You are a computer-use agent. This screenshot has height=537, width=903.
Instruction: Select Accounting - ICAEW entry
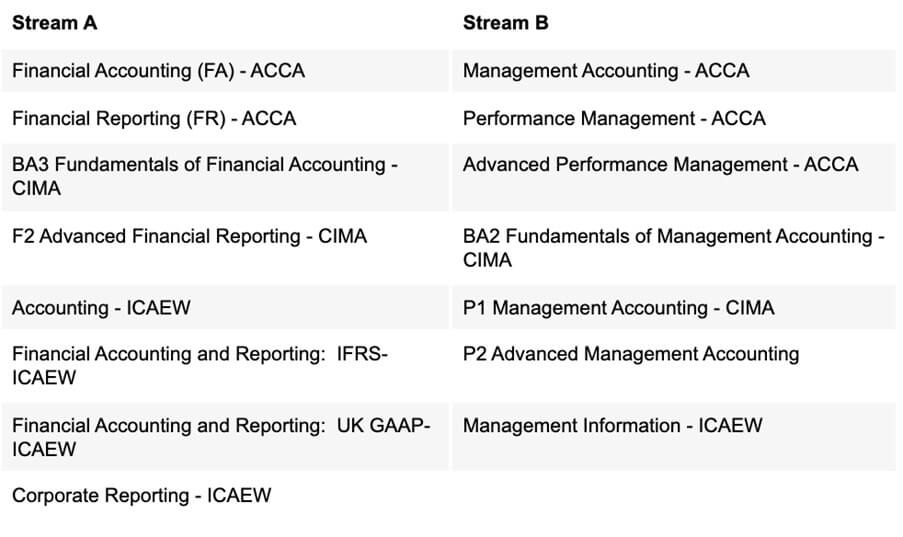[x=101, y=308]
